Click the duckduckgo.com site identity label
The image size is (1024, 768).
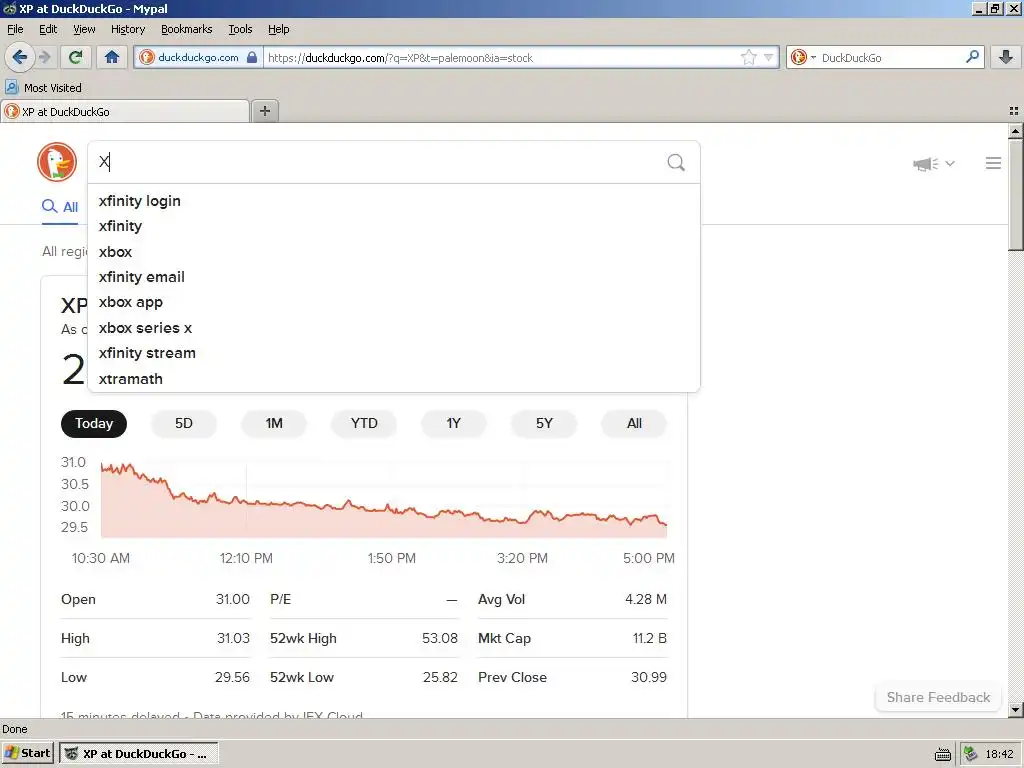pyautogui.click(x=198, y=57)
